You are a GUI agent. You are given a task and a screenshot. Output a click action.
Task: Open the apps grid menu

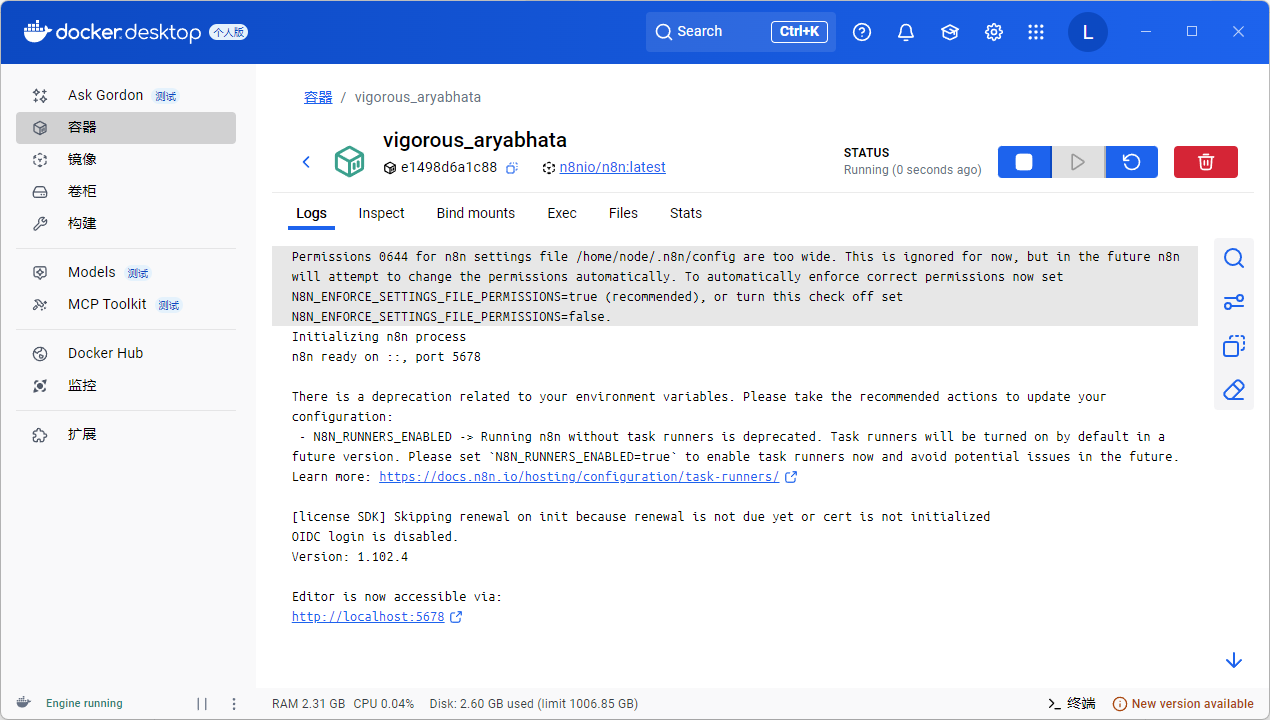pyautogui.click(x=1036, y=32)
